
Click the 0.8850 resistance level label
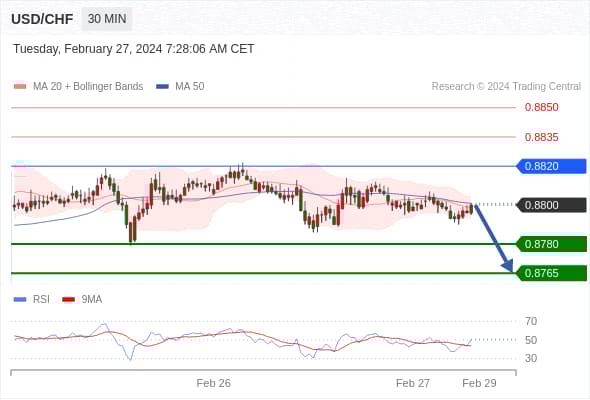tap(541, 107)
